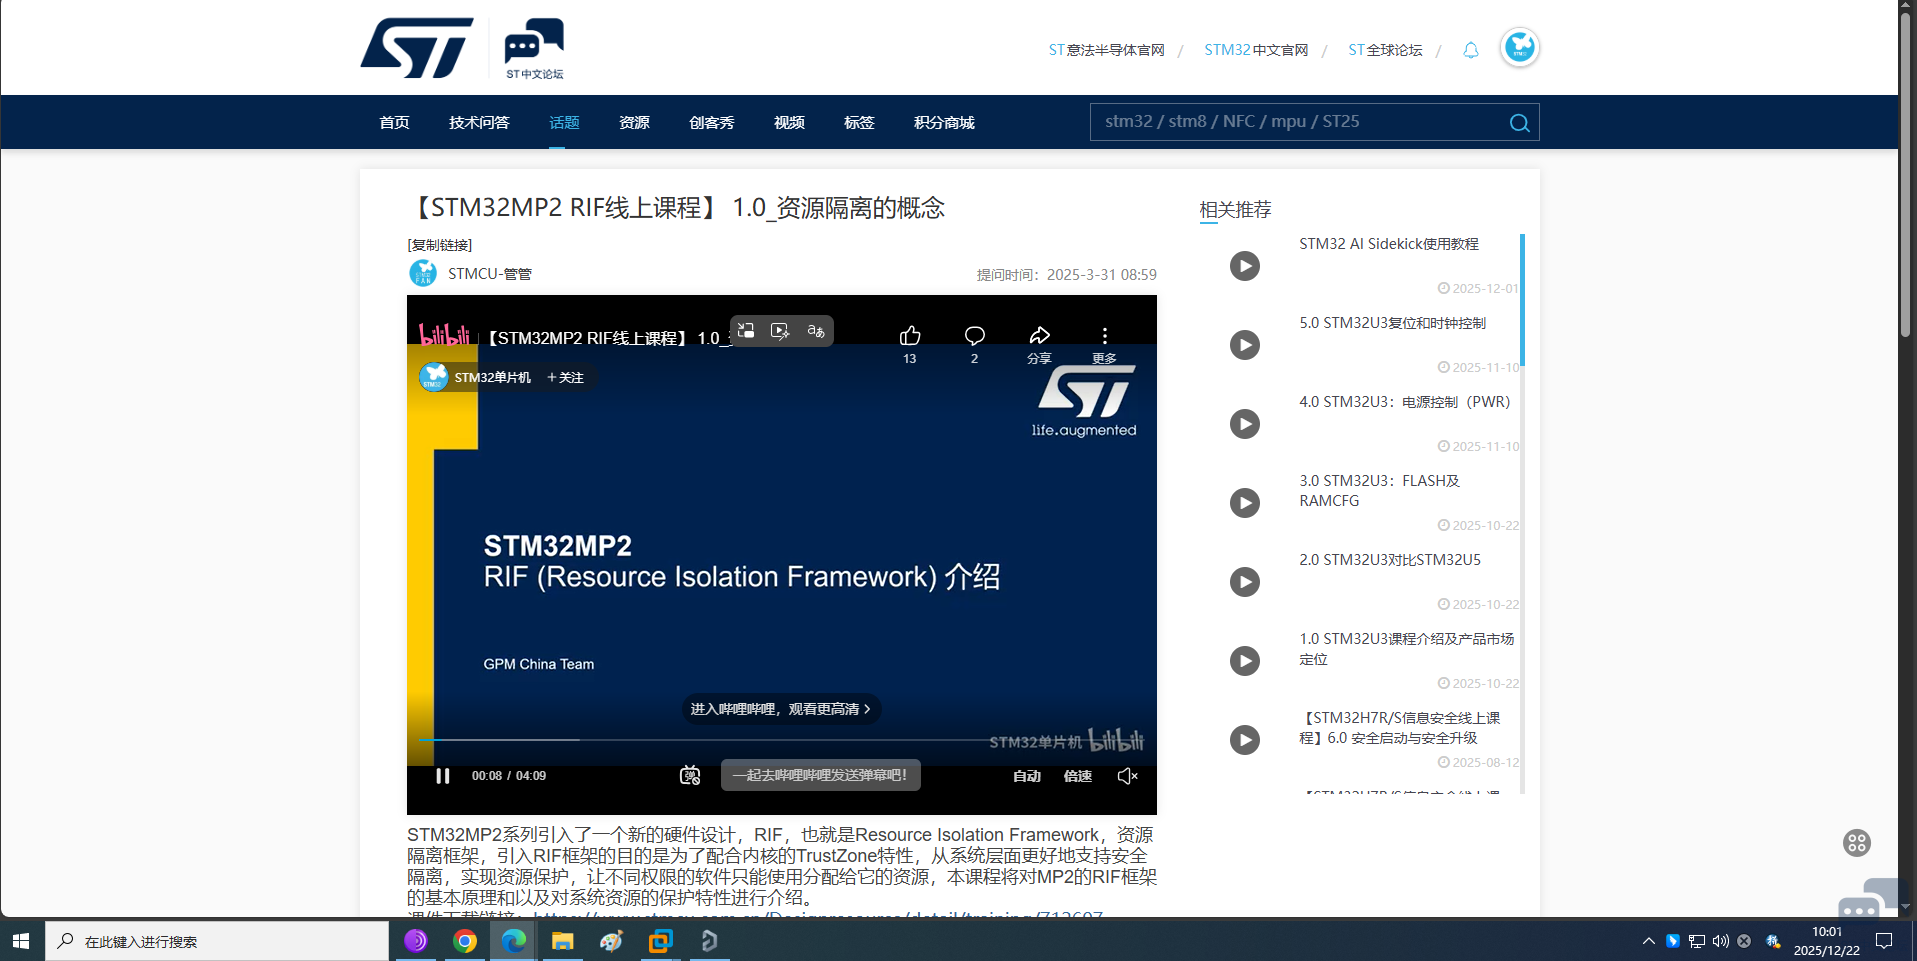The width and height of the screenshot is (1917, 961).
Task: Open the 2.0 STM32U3对比STM32U5 title
Action: coord(1390,560)
